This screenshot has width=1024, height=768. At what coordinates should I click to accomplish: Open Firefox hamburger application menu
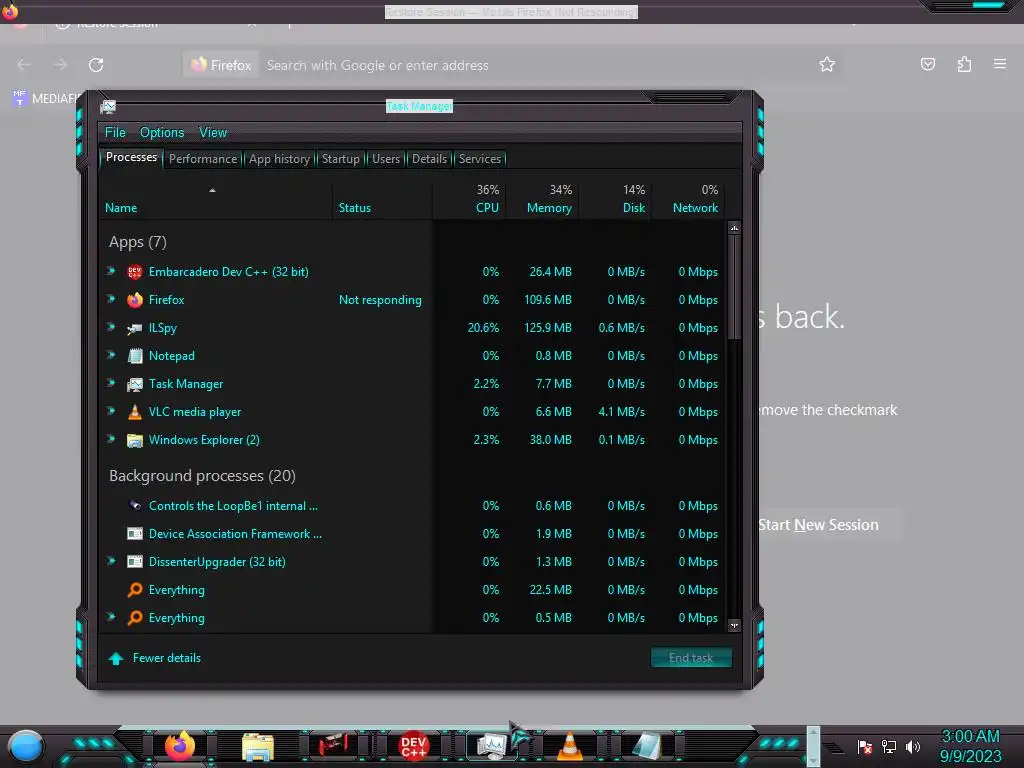(1000, 64)
